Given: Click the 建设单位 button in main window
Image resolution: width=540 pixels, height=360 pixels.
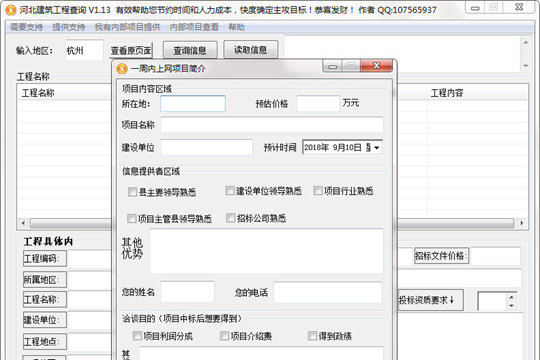Looking at the screenshot, I should coord(45,320).
